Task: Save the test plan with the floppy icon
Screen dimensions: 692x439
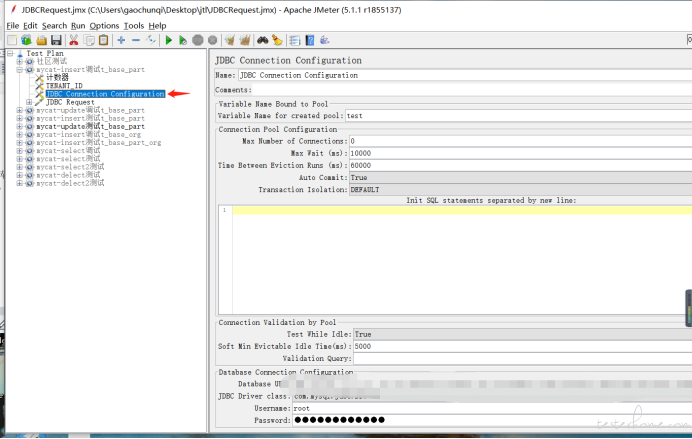Action: click(56, 40)
